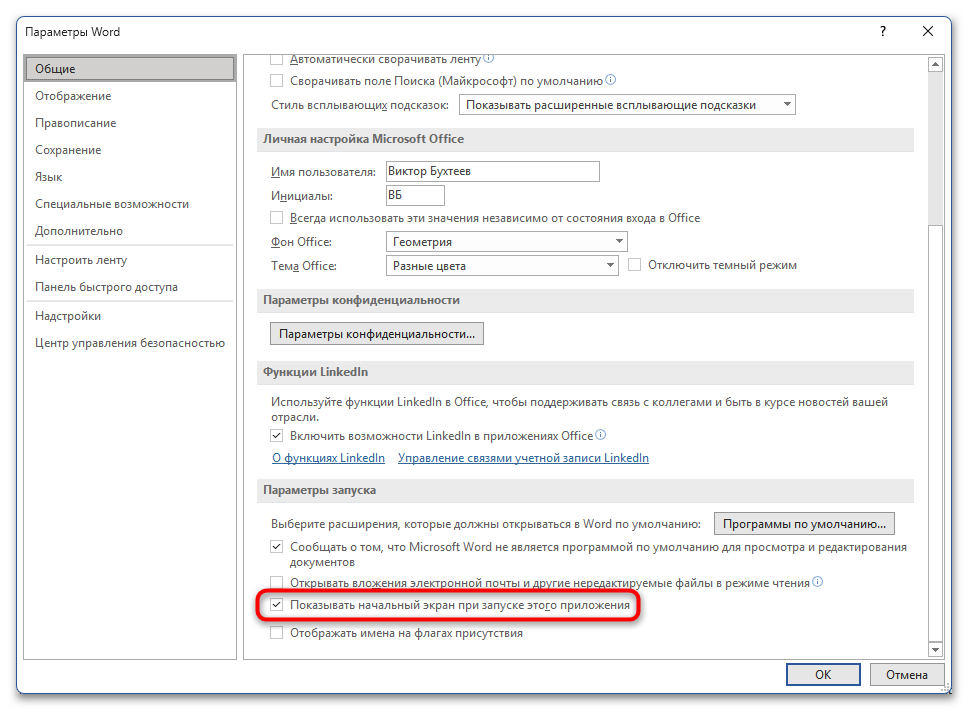Viewport: 968px width, 710px height.
Task: Confirm settings with the OK button
Action: coord(823,674)
